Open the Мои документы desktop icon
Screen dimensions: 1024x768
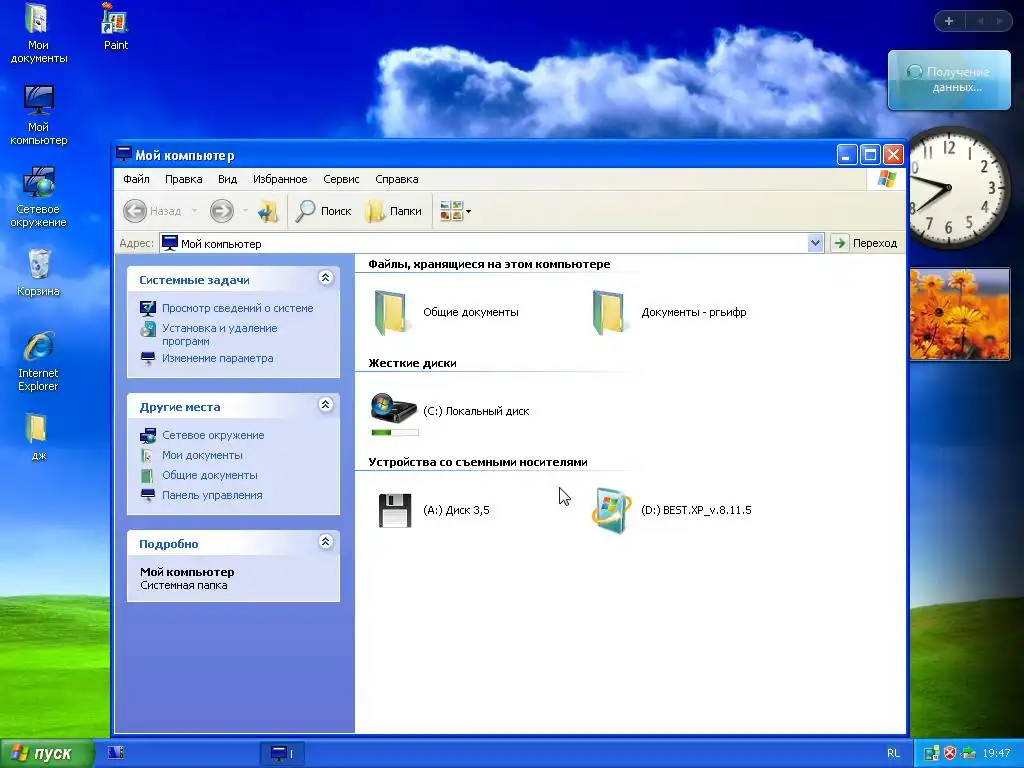point(38,33)
